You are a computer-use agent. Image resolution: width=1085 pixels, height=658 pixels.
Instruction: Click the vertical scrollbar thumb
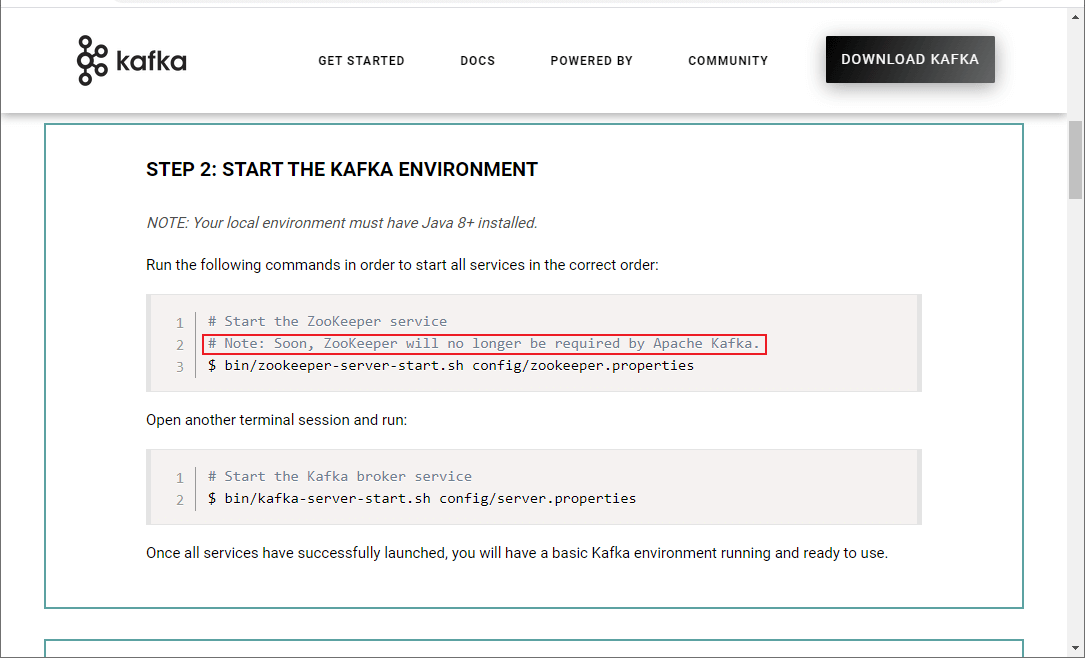click(1075, 160)
